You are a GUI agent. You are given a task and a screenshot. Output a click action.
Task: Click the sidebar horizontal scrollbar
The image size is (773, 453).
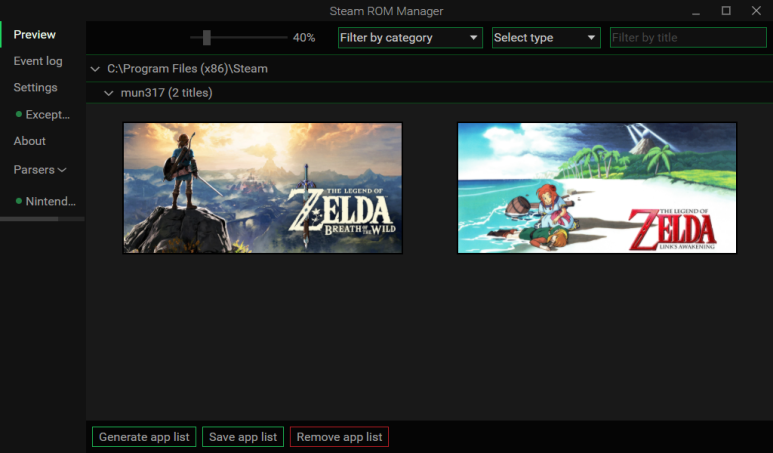point(29,219)
